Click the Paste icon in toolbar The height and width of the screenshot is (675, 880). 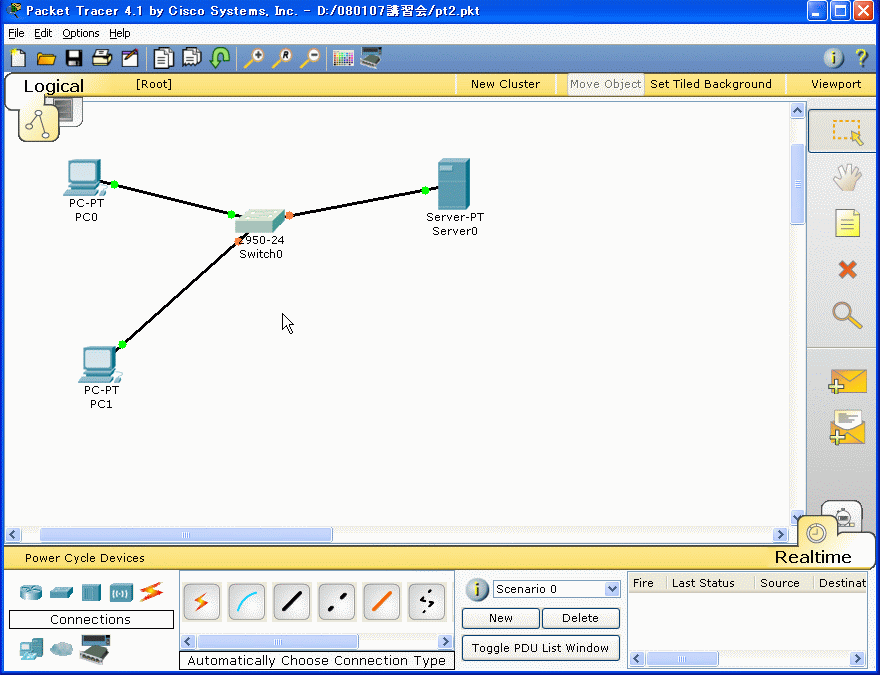tap(192, 58)
